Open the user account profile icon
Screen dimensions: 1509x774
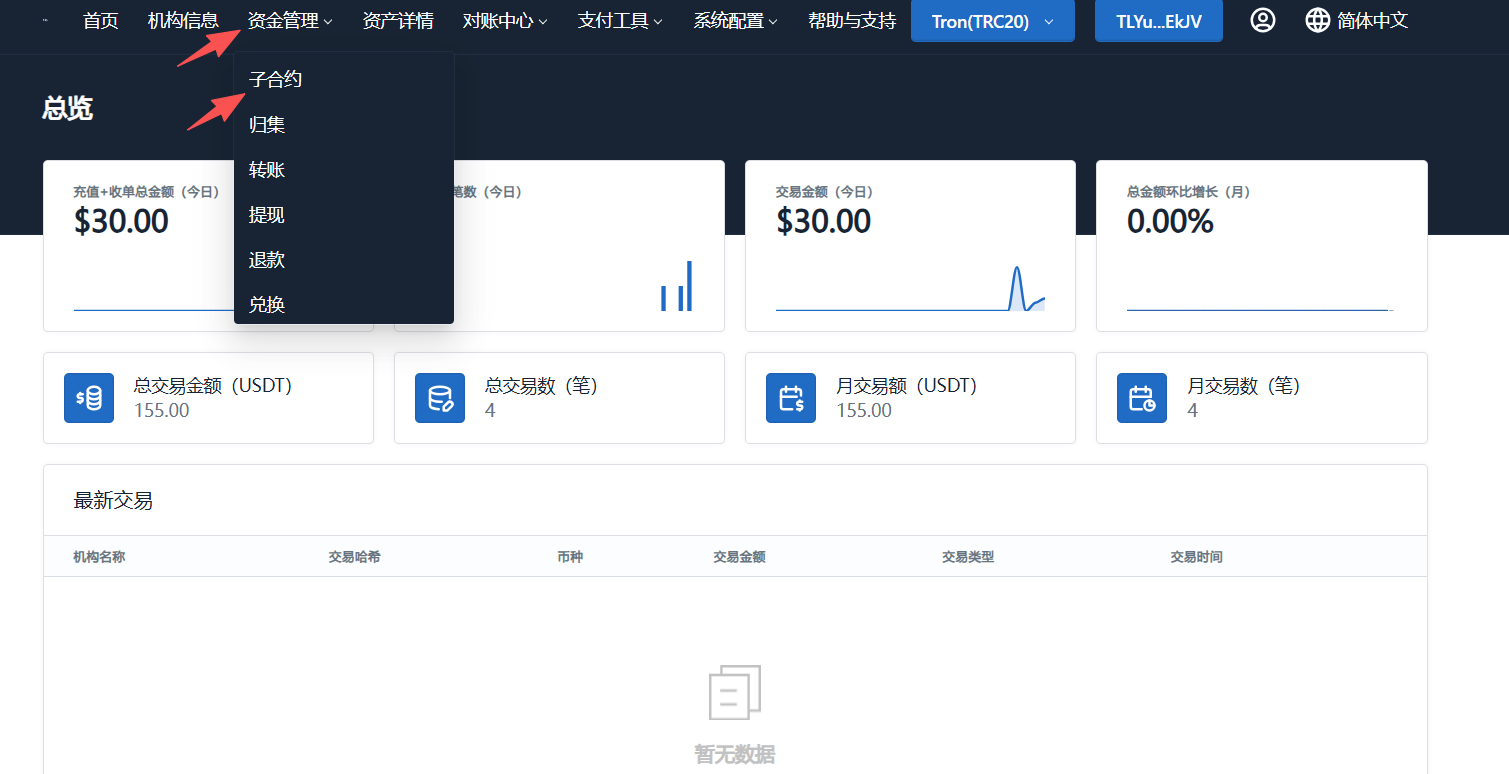click(1263, 20)
